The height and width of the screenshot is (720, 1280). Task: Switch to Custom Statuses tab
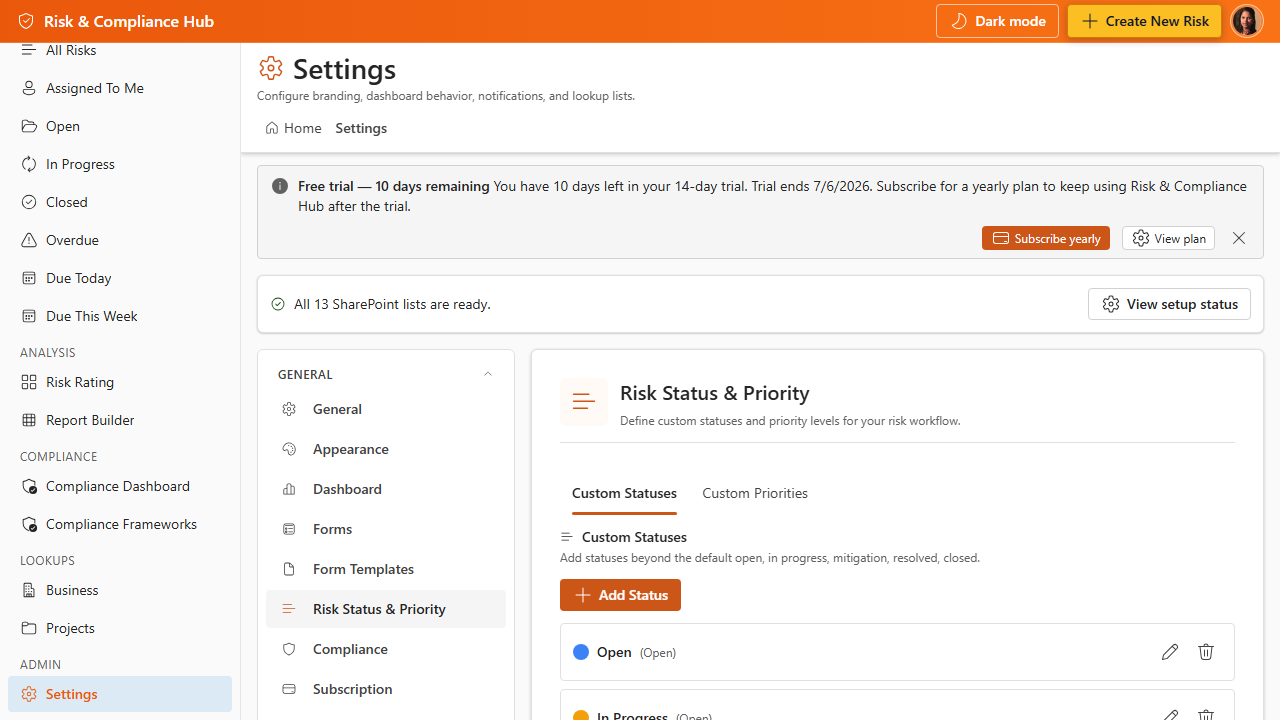click(624, 493)
